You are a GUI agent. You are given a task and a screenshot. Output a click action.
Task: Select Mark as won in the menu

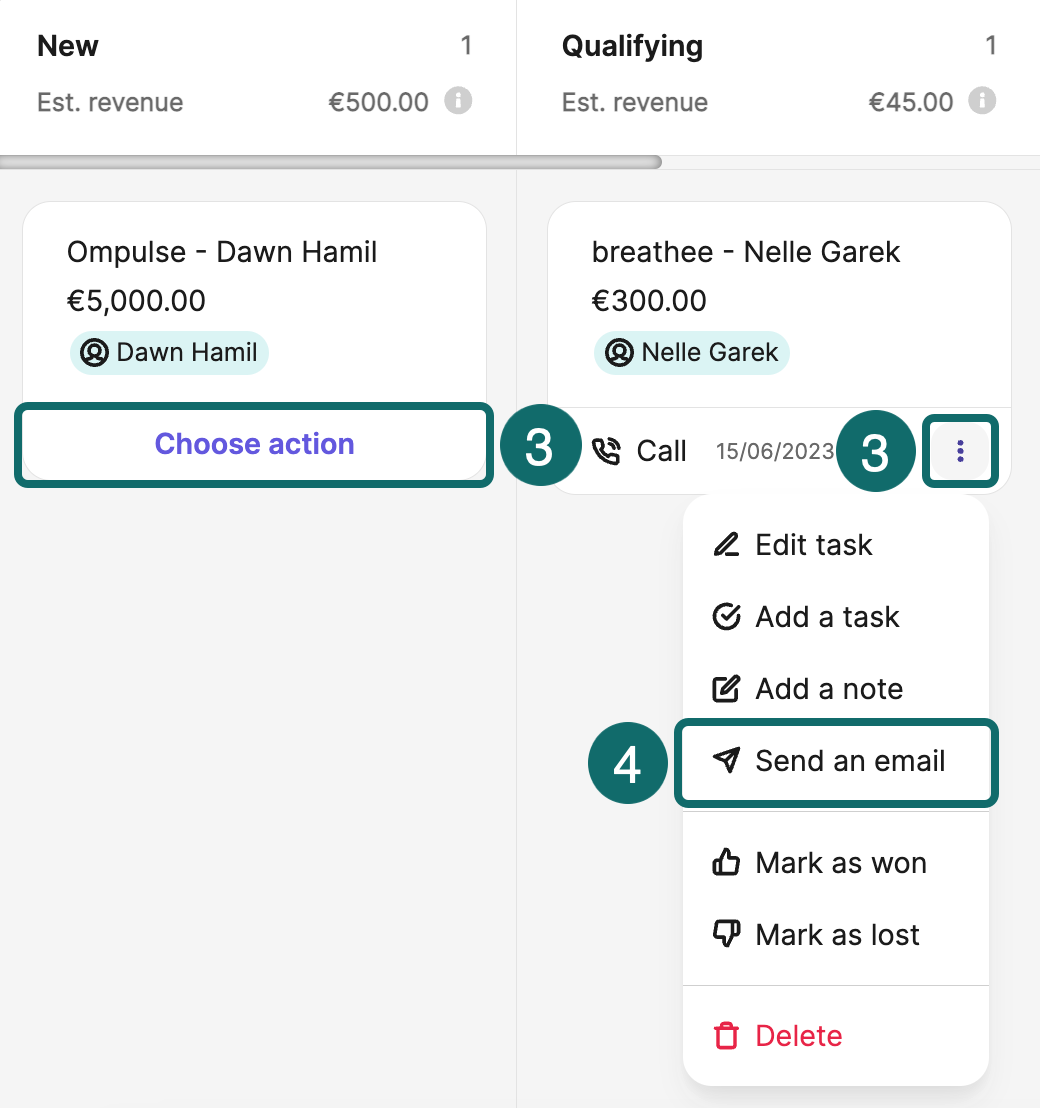(x=840, y=863)
